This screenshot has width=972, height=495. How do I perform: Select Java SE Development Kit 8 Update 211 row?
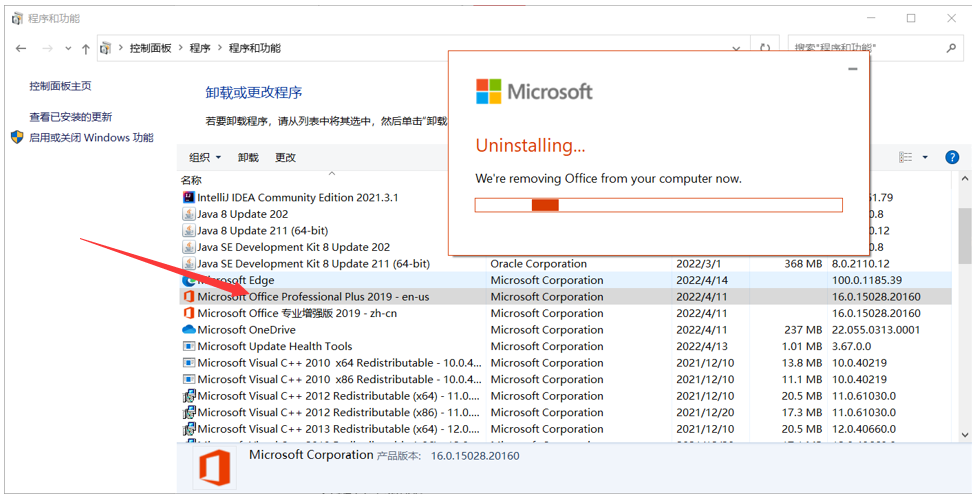click(x=565, y=264)
